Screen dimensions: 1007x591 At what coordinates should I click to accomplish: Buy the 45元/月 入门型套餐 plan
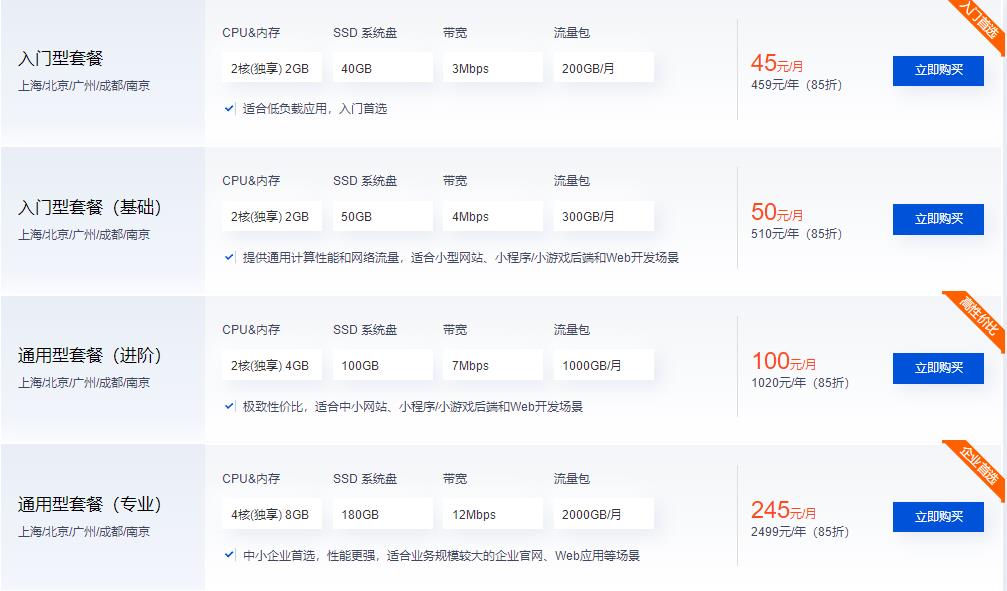point(938,70)
